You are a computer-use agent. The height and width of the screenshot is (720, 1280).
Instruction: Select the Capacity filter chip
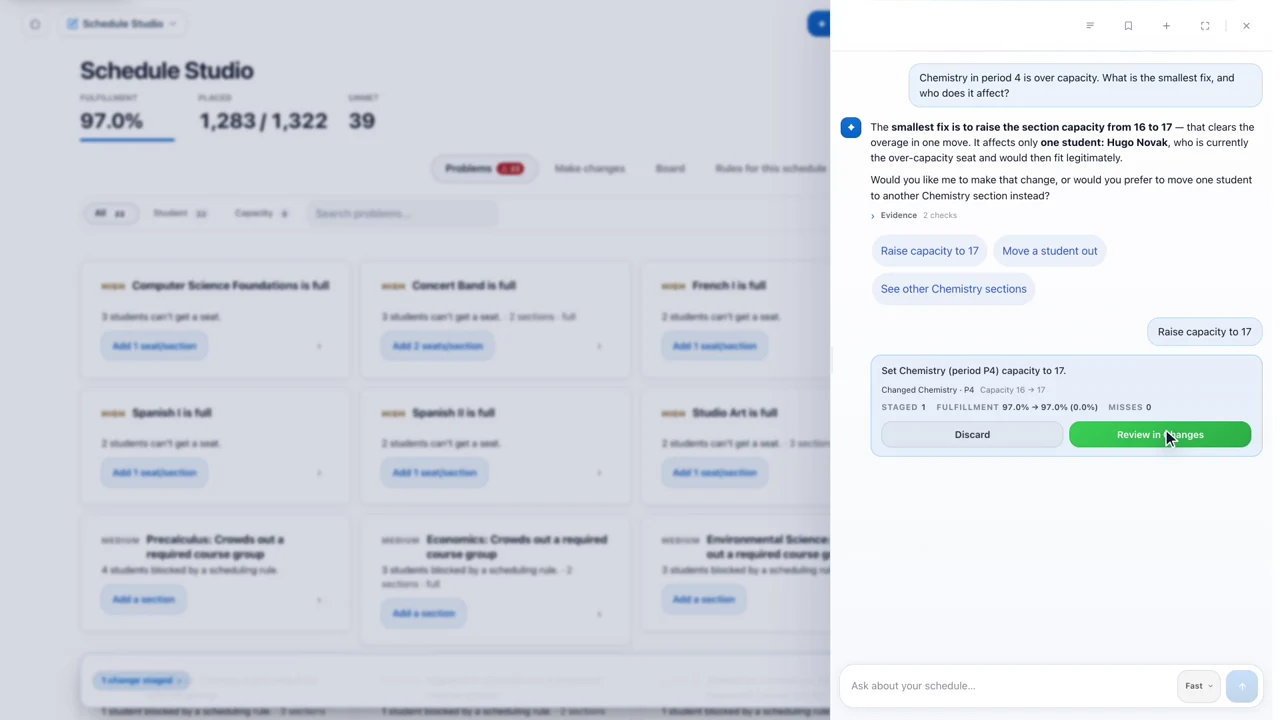(x=261, y=213)
